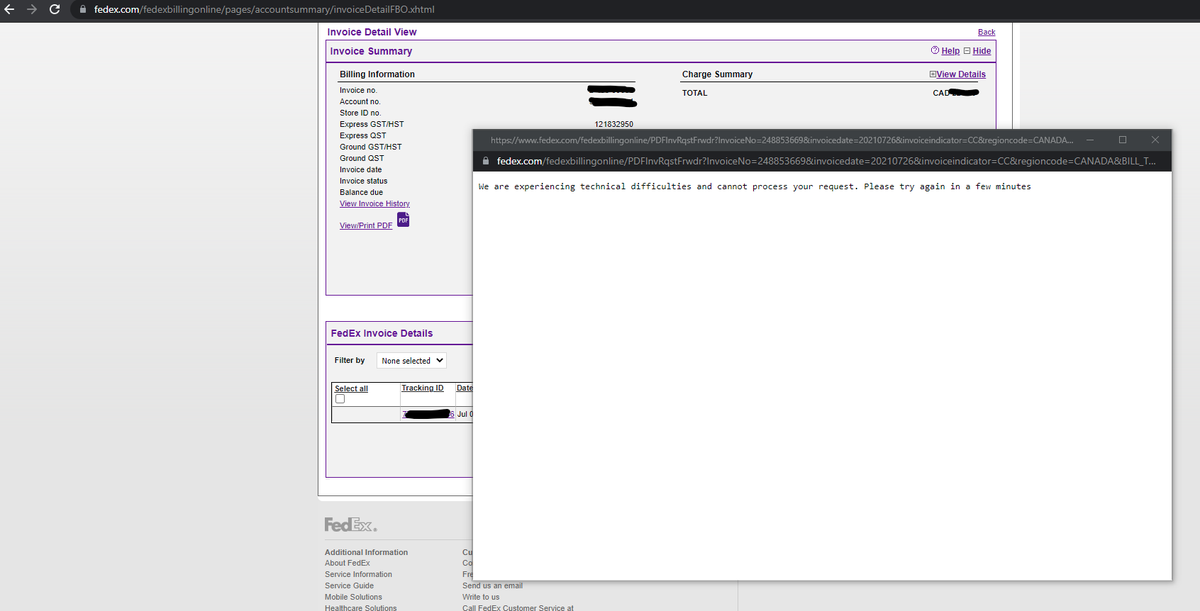Sort by Tracking ID column header

[422, 388]
